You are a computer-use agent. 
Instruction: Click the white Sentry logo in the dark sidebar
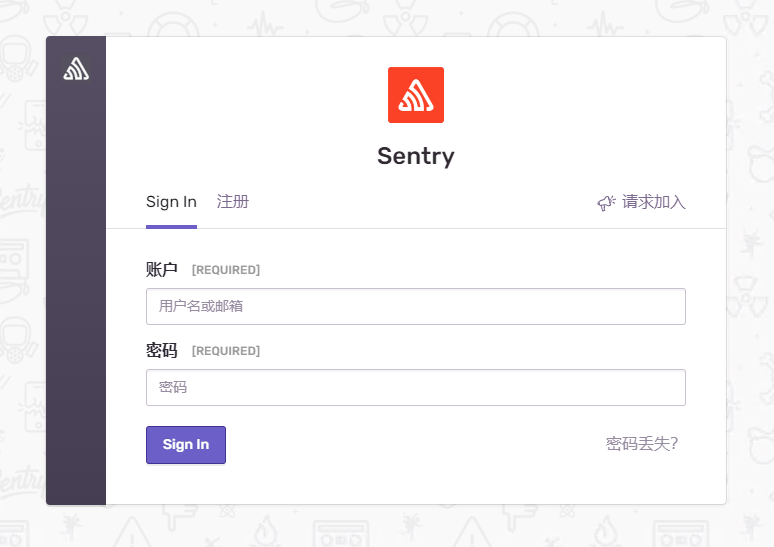tap(76, 69)
